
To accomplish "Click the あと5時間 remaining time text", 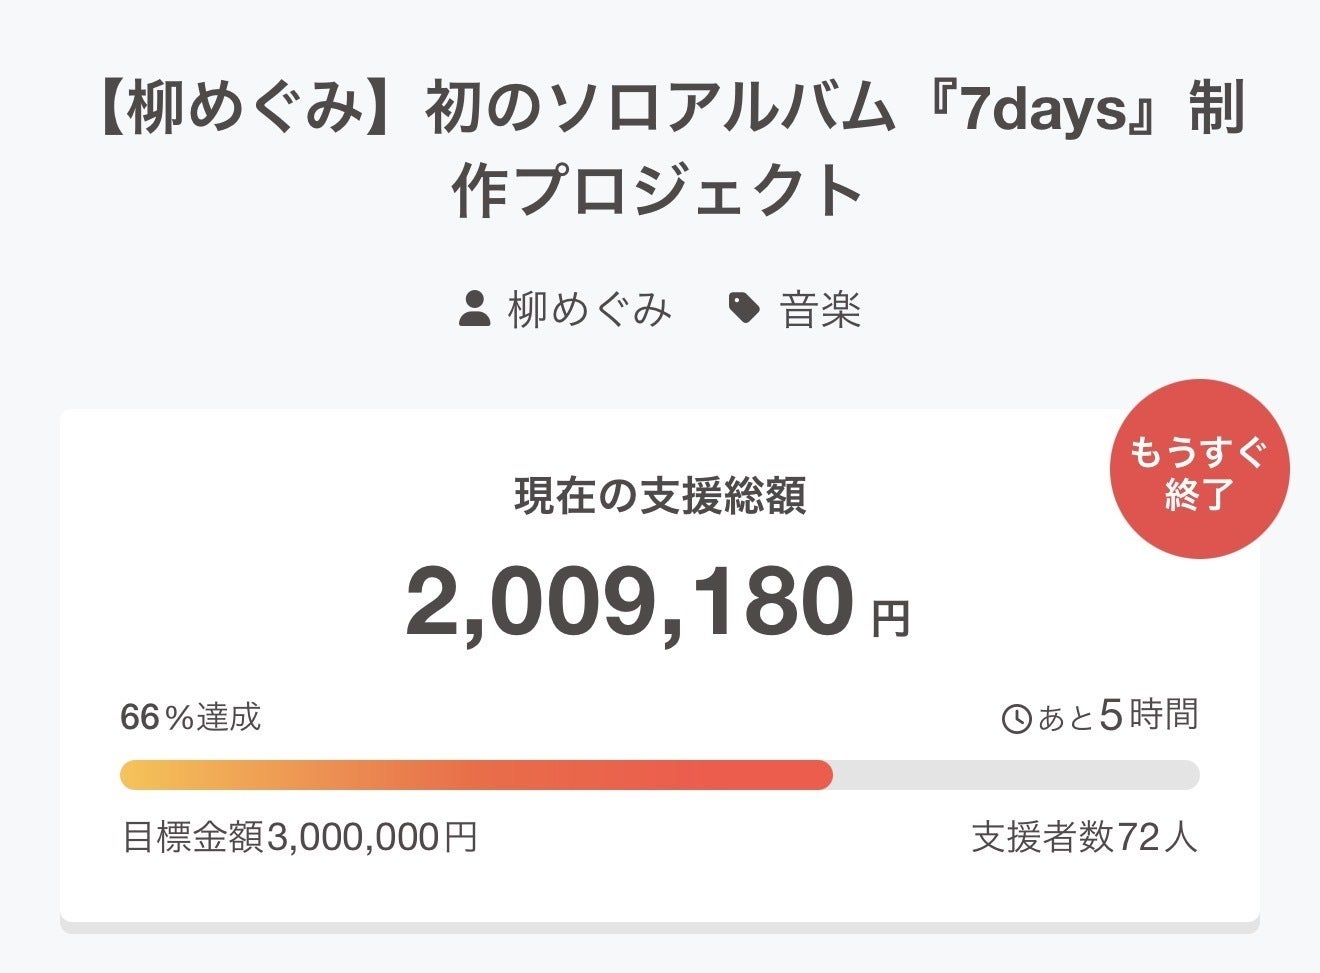I will 1118,716.
